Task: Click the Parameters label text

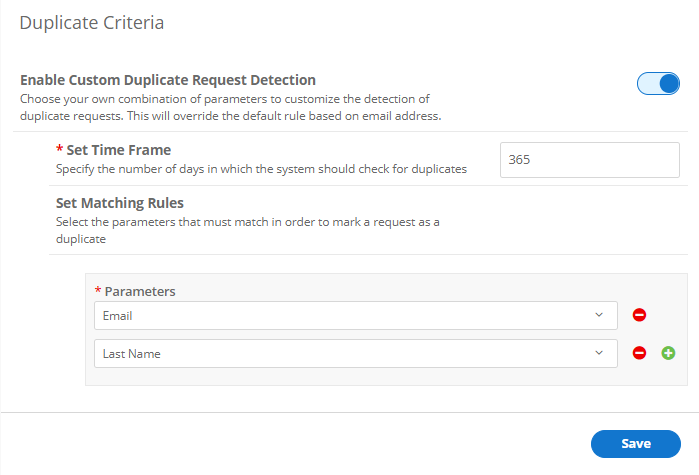Action: coord(140,292)
